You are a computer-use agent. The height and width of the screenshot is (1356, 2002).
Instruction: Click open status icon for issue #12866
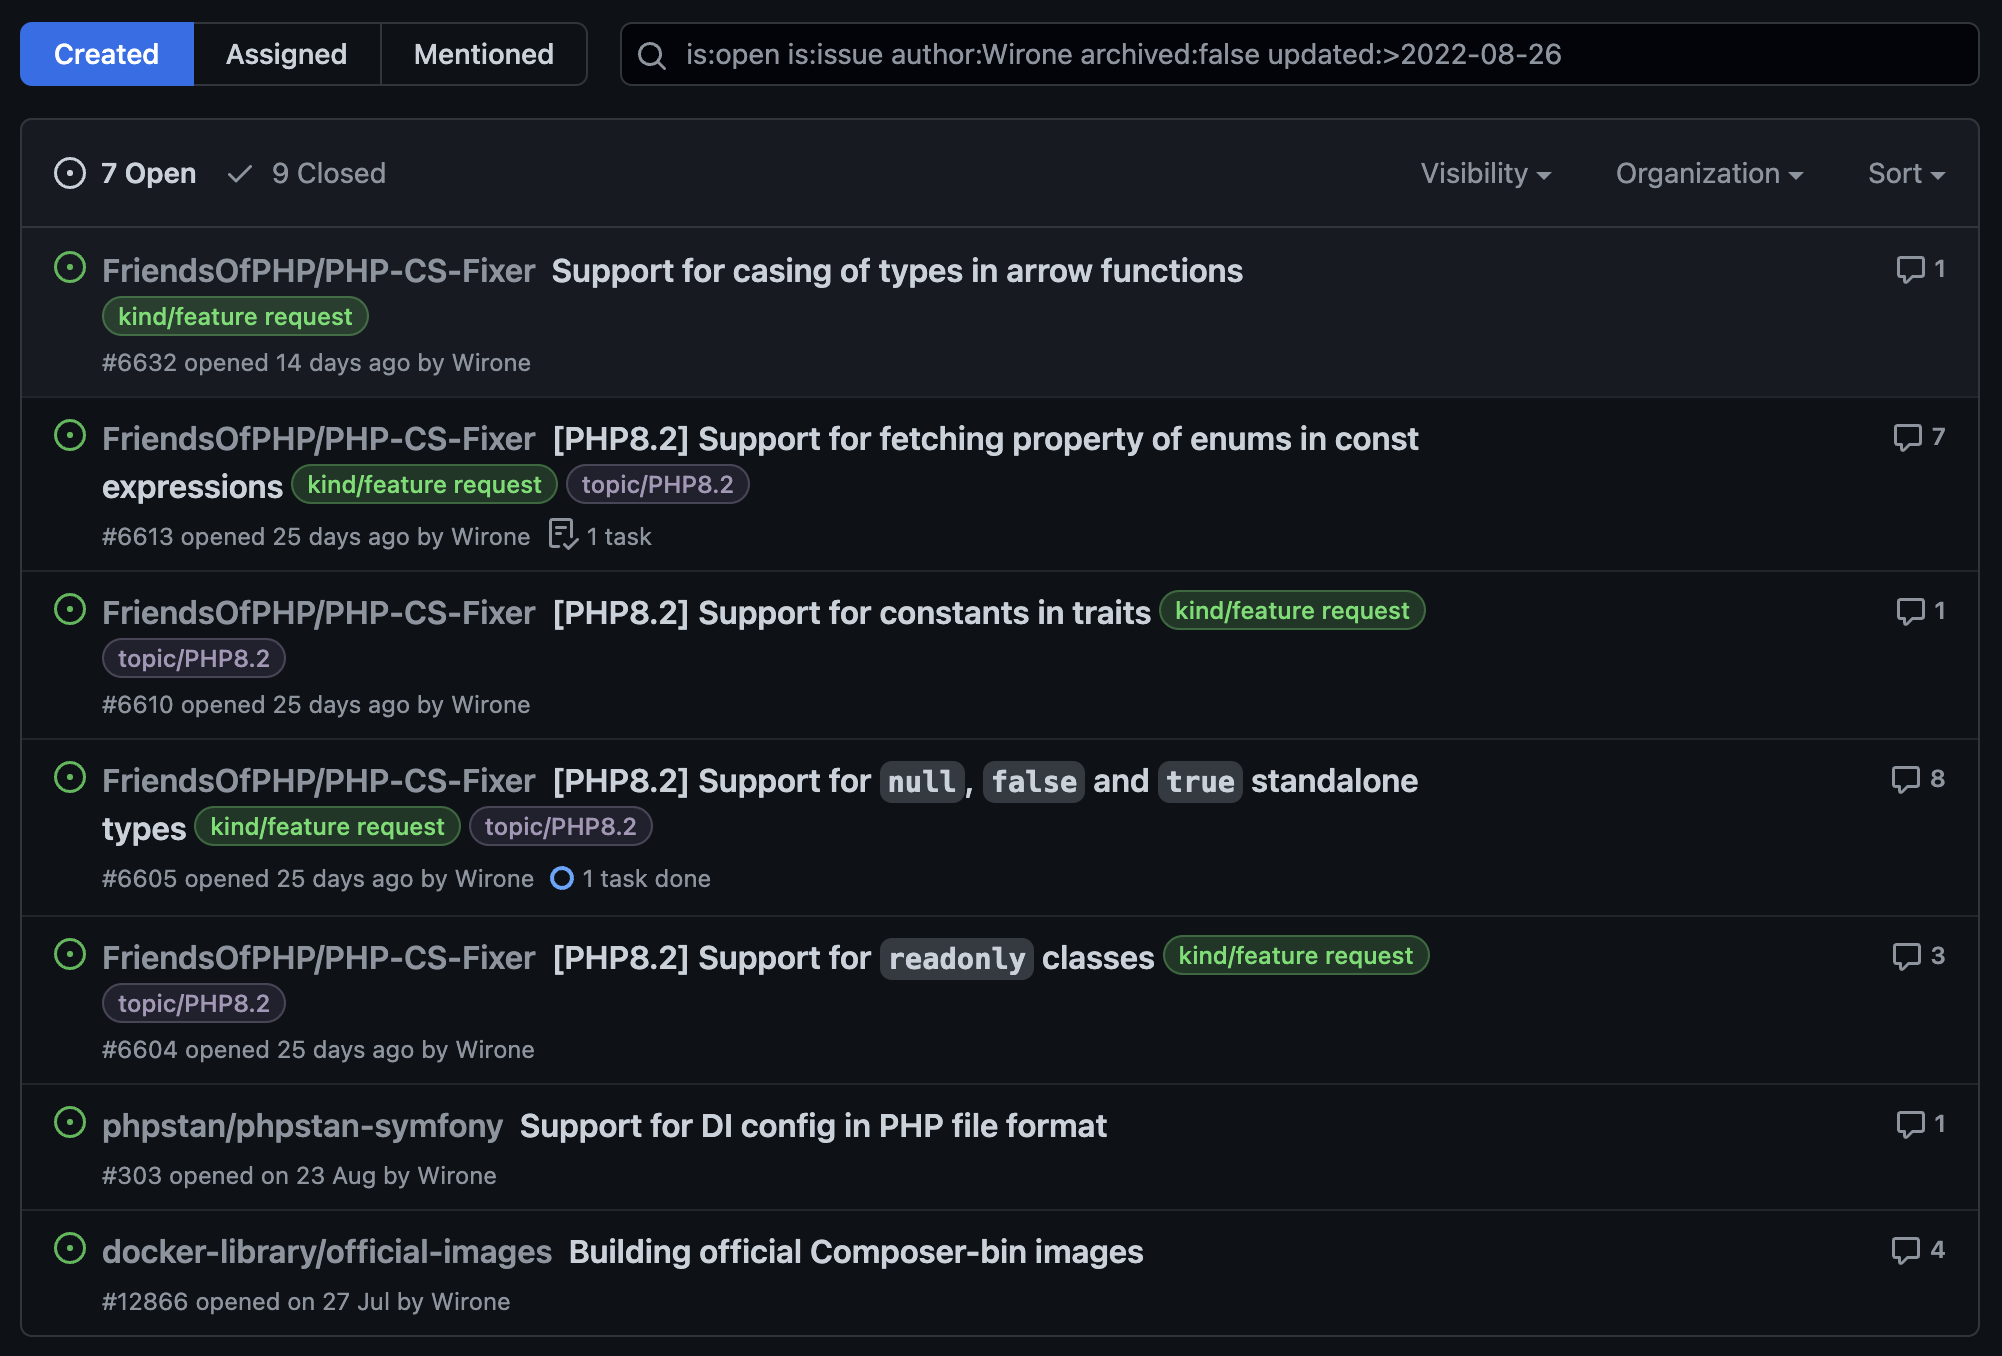(x=70, y=1249)
